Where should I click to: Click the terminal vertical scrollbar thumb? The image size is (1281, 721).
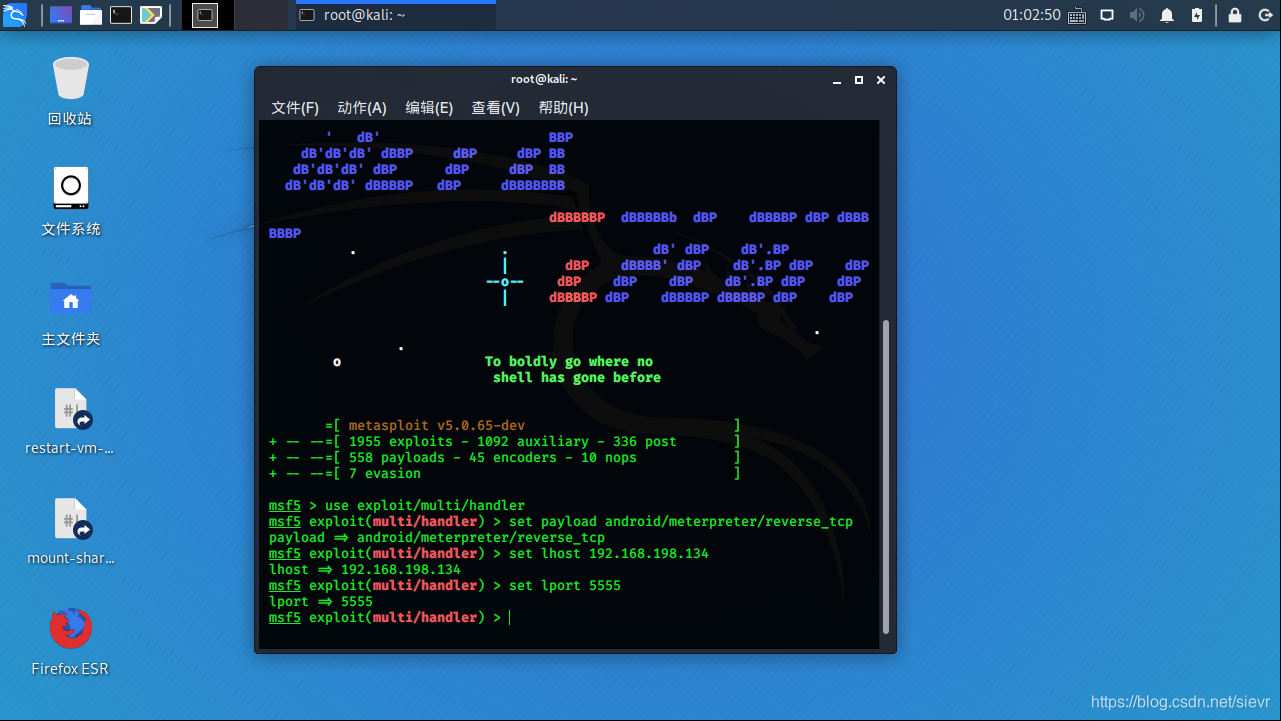point(885,477)
